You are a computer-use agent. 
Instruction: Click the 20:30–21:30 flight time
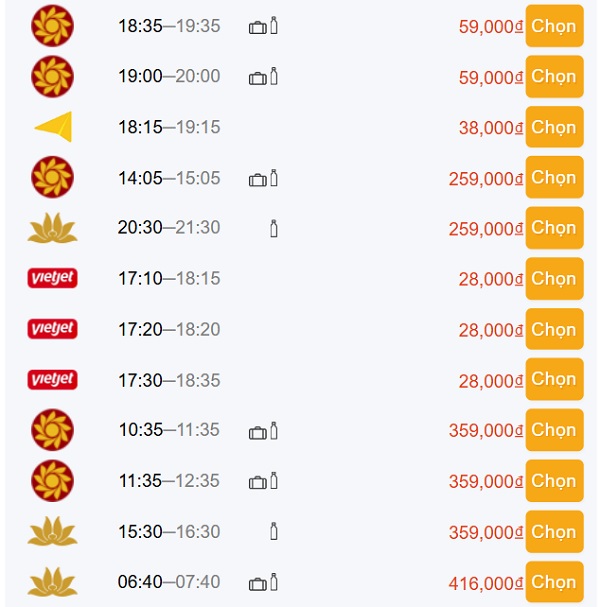[x=169, y=227]
